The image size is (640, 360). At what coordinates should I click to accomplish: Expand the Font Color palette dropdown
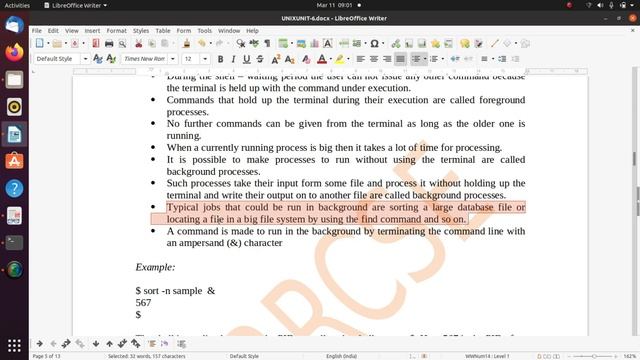pos(330,59)
